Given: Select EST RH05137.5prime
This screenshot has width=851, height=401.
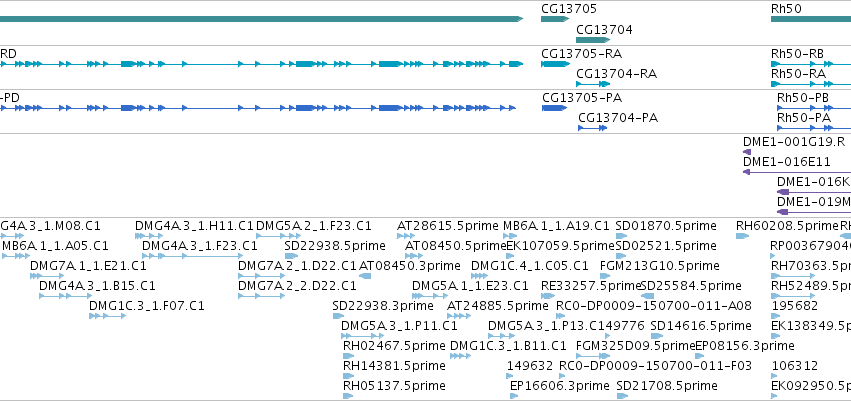Looking at the screenshot, I should 348,397.
